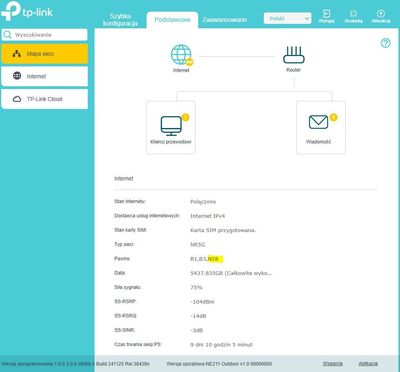This screenshot has height=372, width=400.
Task: Open the wired clients monitor icon
Action: pyautogui.click(x=171, y=126)
